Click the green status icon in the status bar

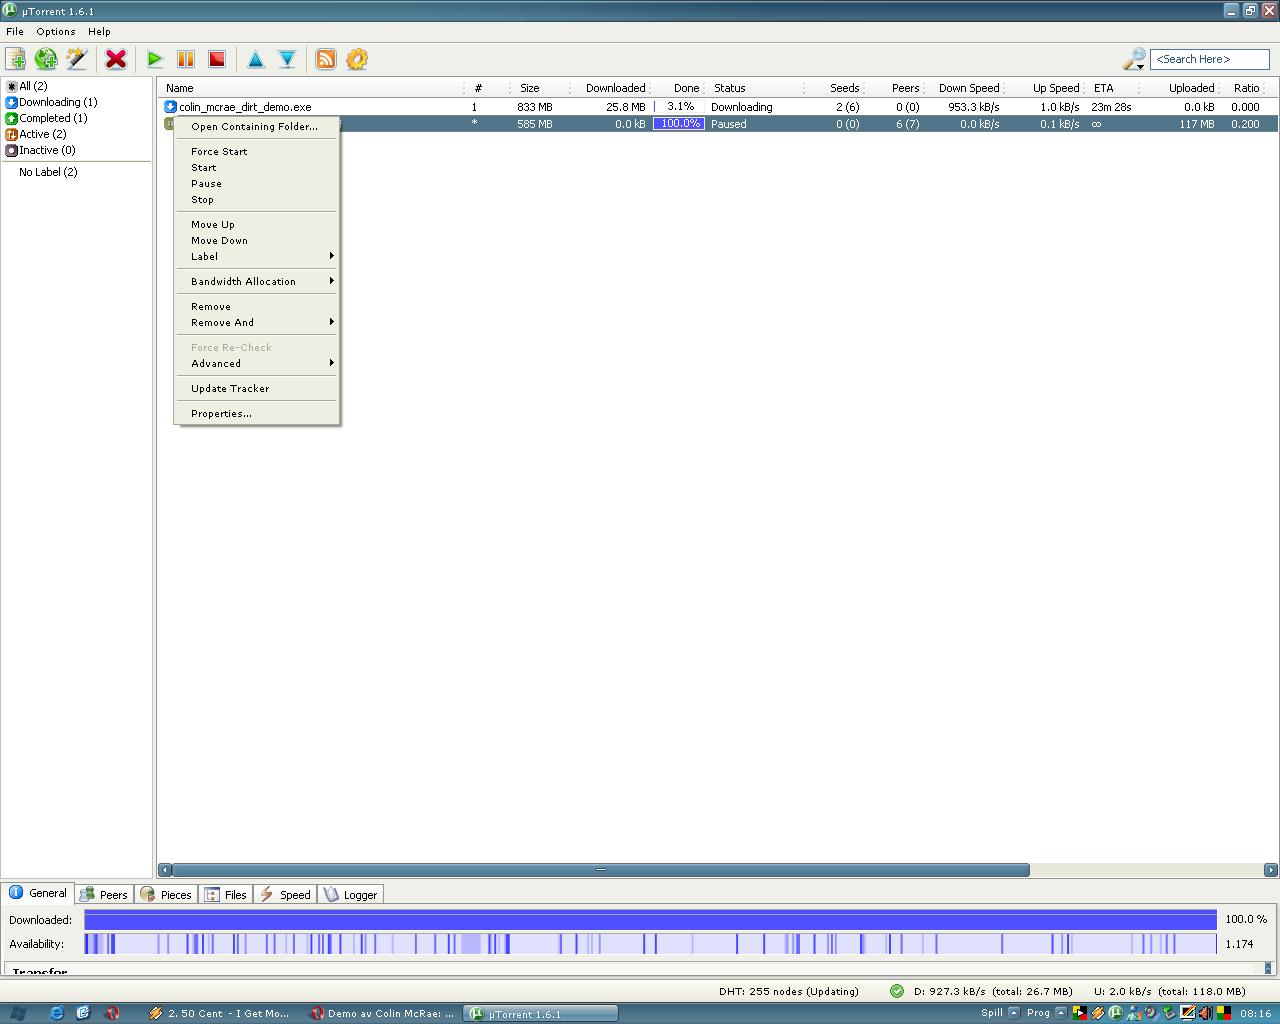tap(897, 991)
